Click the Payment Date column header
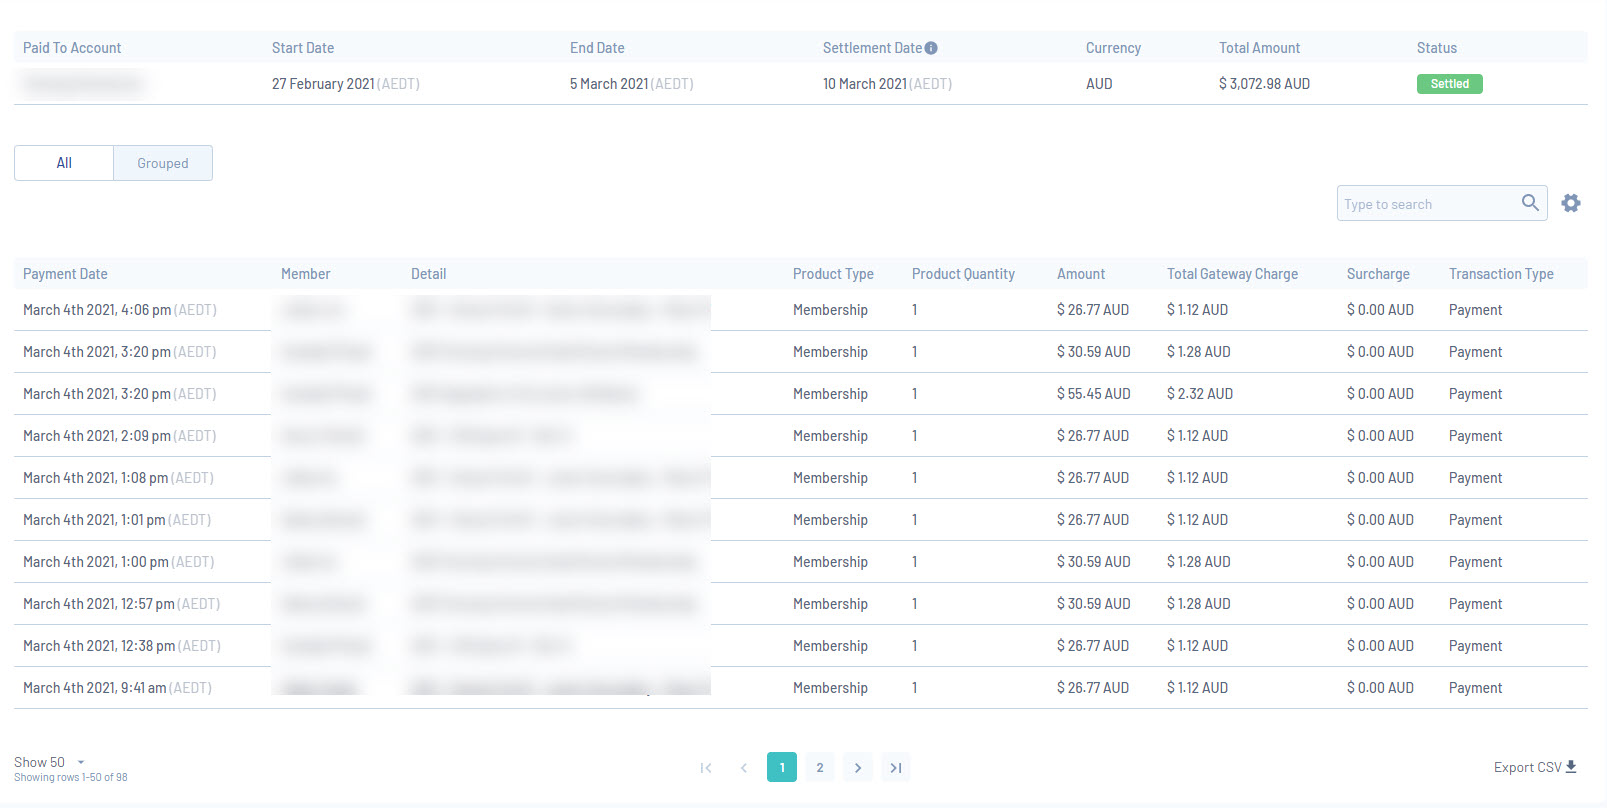 65,274
